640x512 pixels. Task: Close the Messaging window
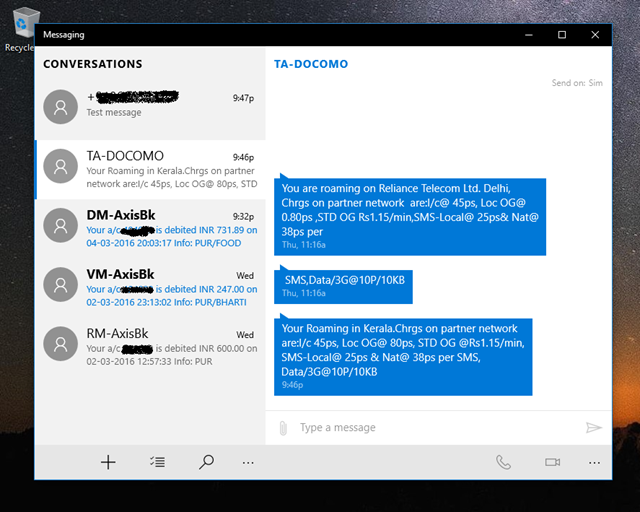[595, 35]
